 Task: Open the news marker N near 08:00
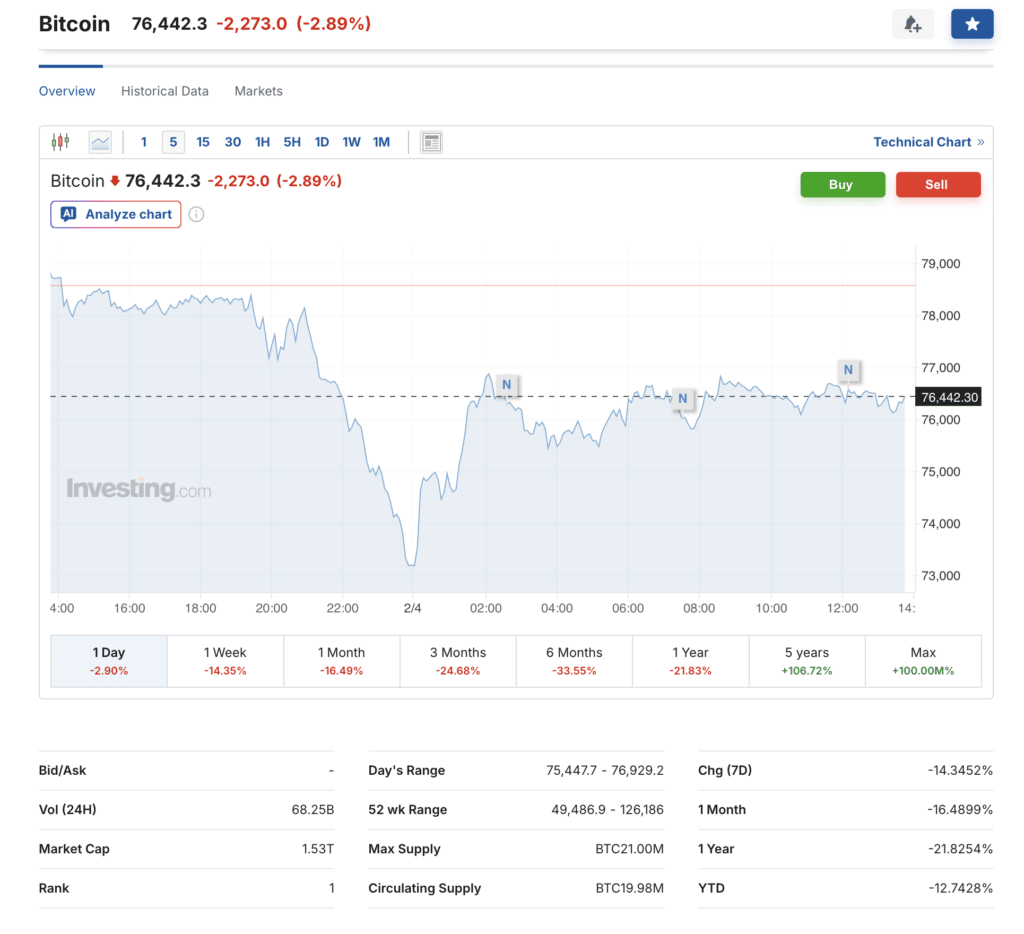[x=682, y=398]
